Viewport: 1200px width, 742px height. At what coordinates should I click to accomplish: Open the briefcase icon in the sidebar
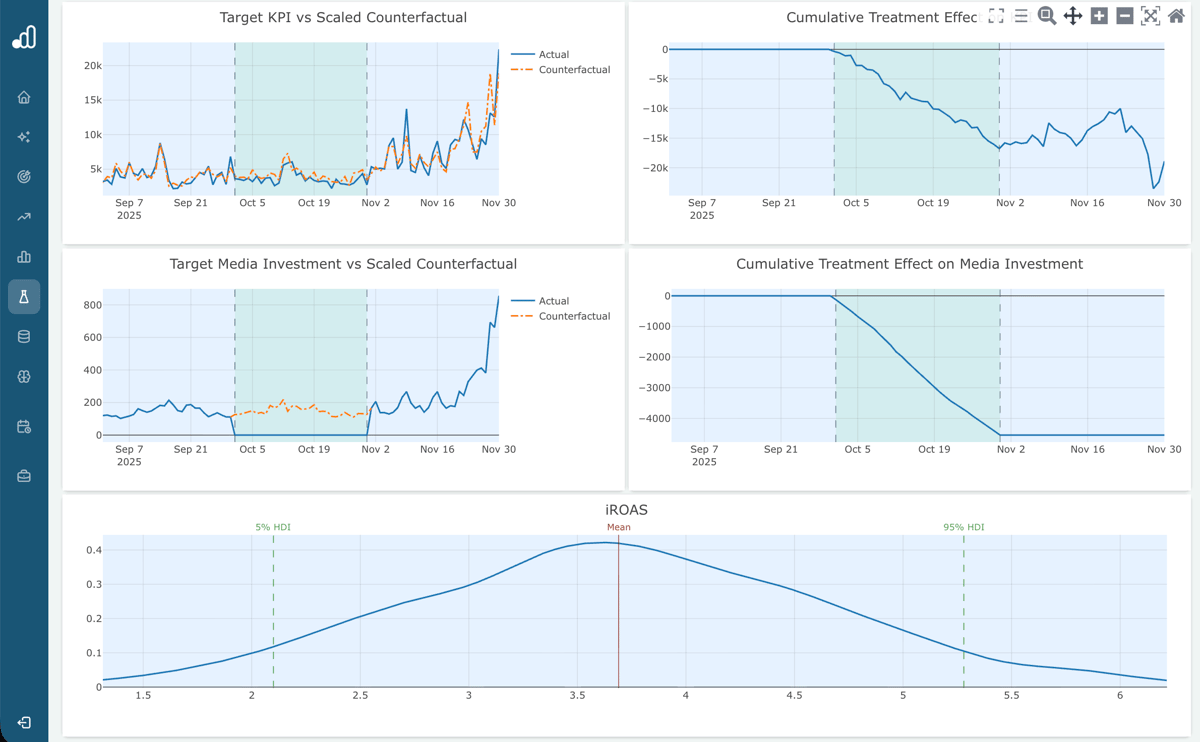click(x=24, y=477)
